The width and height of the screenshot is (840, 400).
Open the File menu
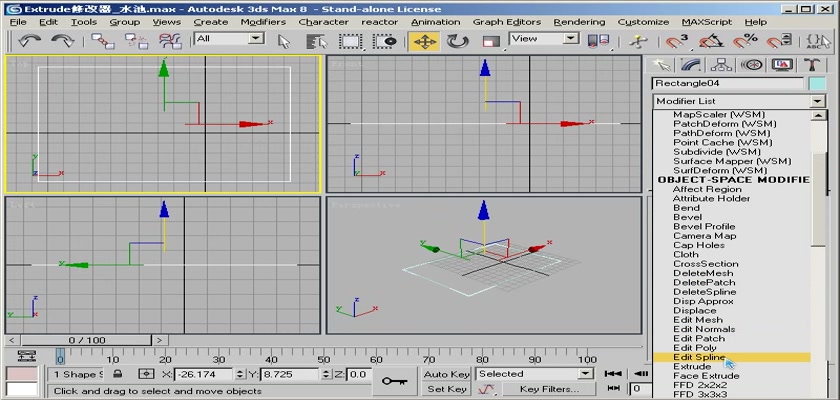(18, 22)
